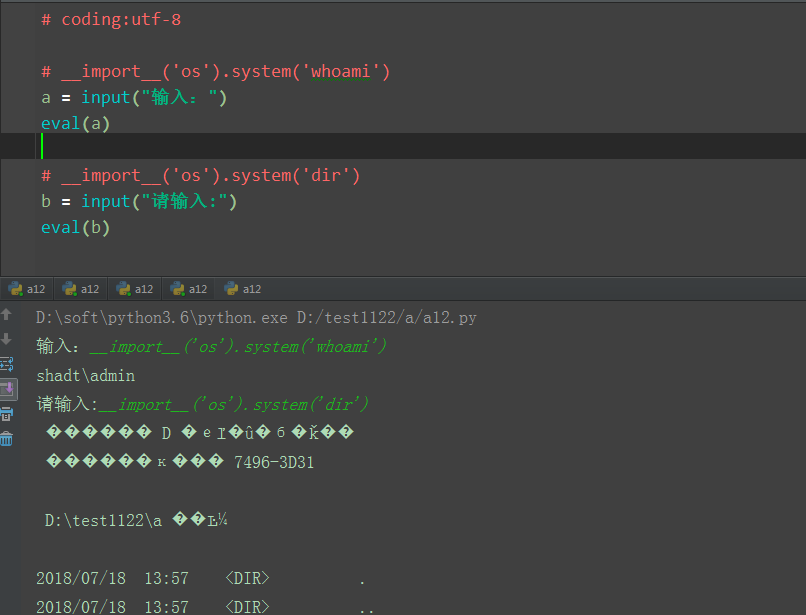This screenshot has width=806, height=615.
Task: Click the Down the stack trace arrow
Action: point(7,338)
